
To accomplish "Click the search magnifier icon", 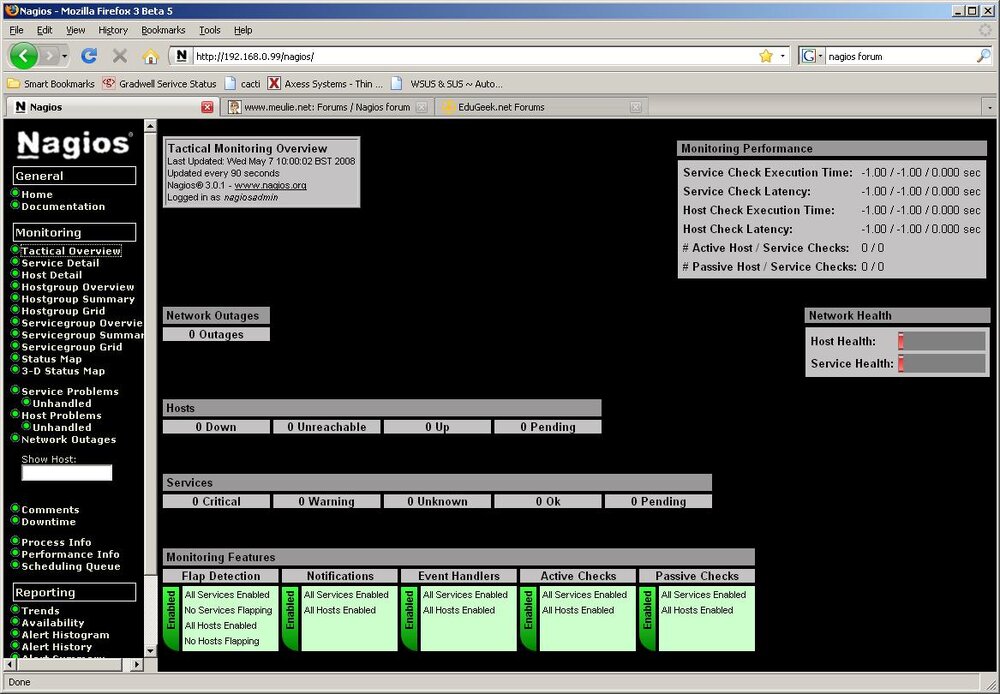I will tap(983, 56).
